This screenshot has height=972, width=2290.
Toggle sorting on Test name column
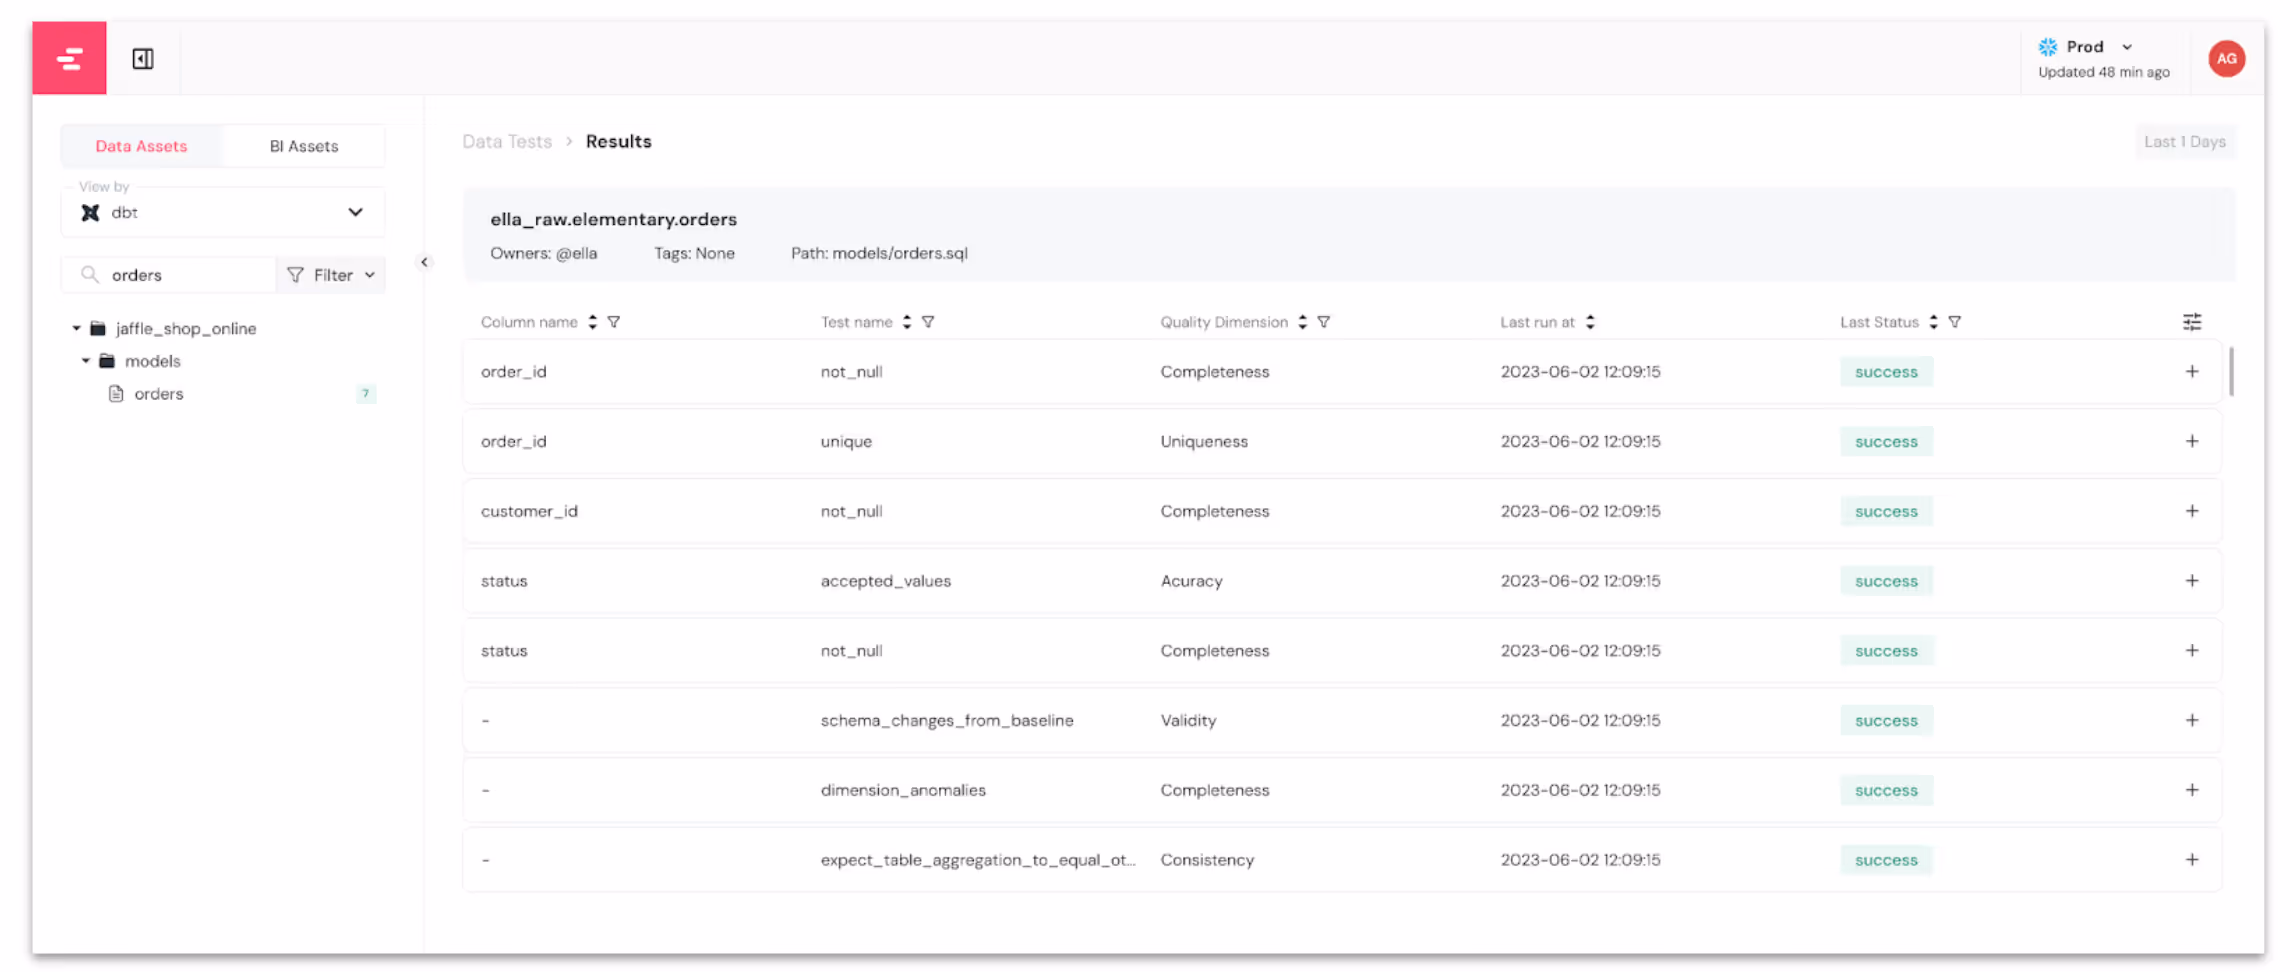click(x=906, y=322)
